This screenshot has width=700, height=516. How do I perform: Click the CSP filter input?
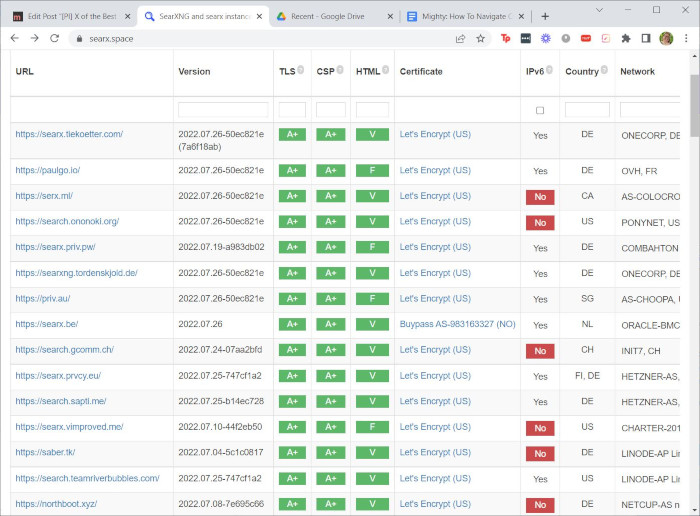pyautogui.click(x=331, y=110)
